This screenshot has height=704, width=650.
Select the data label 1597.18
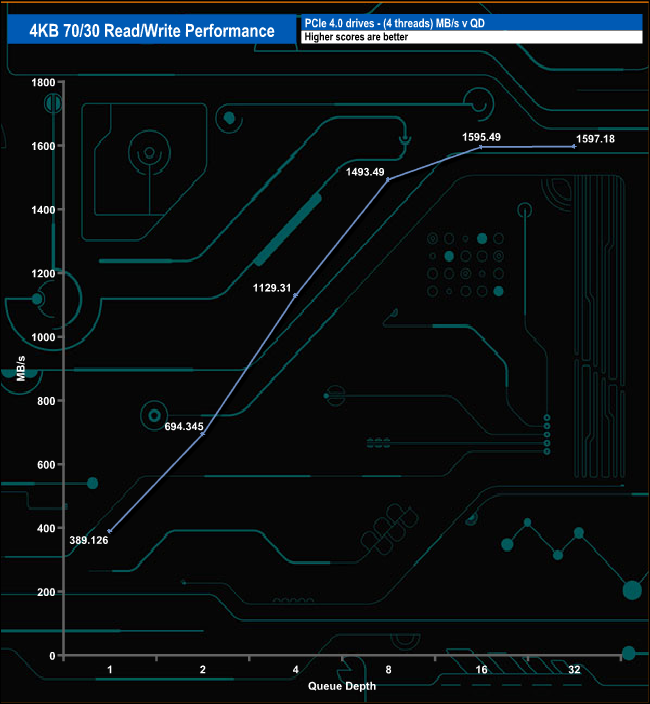point(595,139)
